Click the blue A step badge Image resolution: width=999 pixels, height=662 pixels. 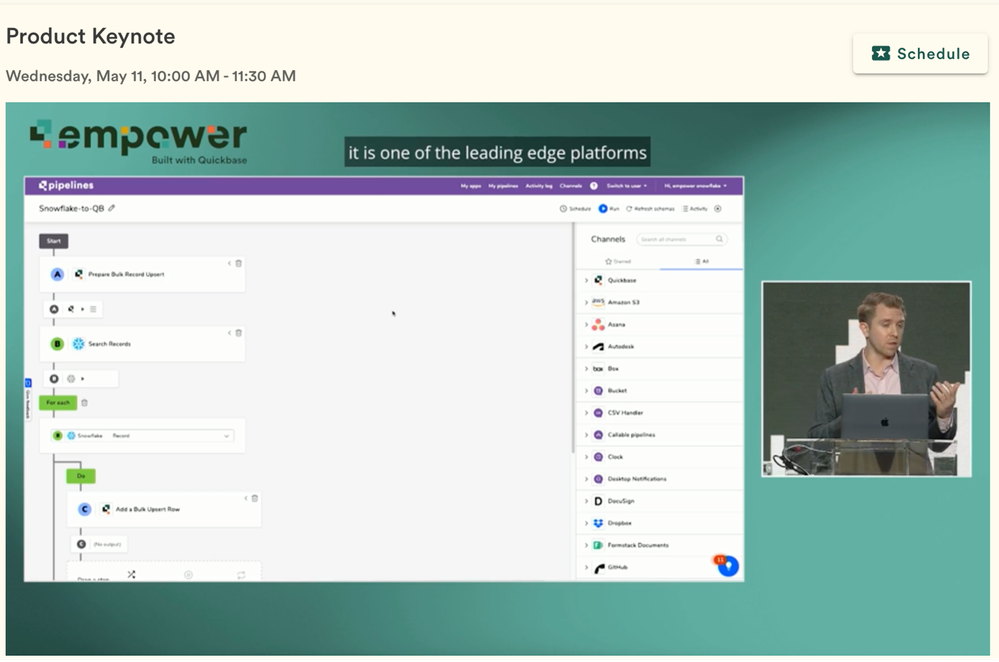click(57, 274)
